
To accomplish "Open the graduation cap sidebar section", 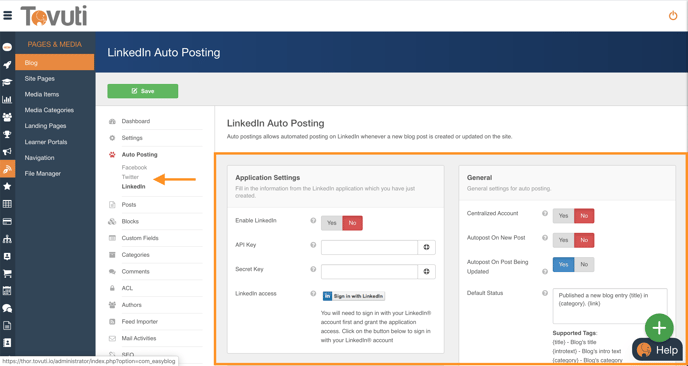I will pyautogui.click(x=7, y=82).
